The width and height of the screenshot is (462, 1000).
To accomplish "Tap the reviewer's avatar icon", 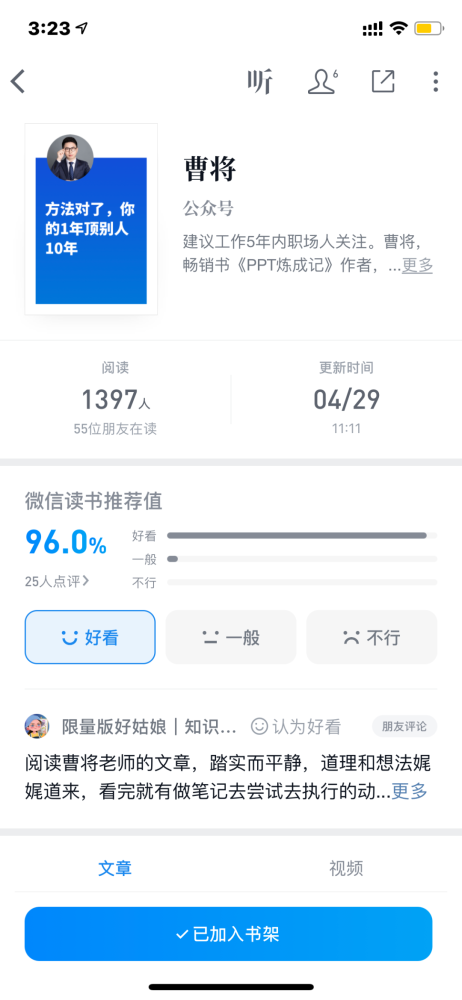I will click(x=36, y=726).
